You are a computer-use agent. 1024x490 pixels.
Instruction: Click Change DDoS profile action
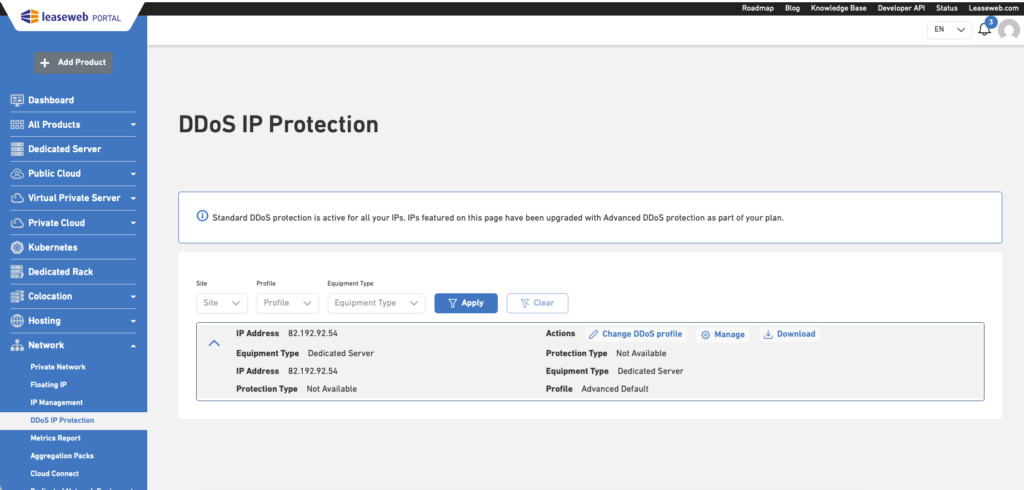click(635, 334)
